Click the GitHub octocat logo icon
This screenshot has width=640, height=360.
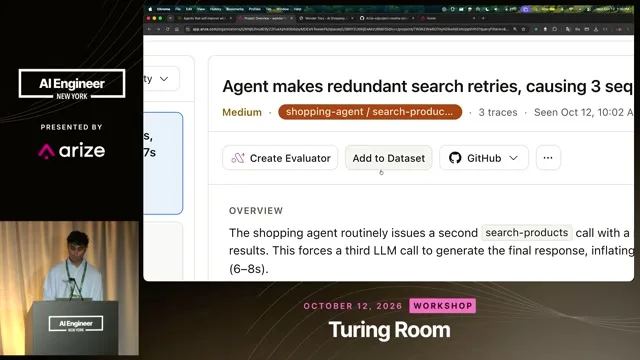[455, 158]
